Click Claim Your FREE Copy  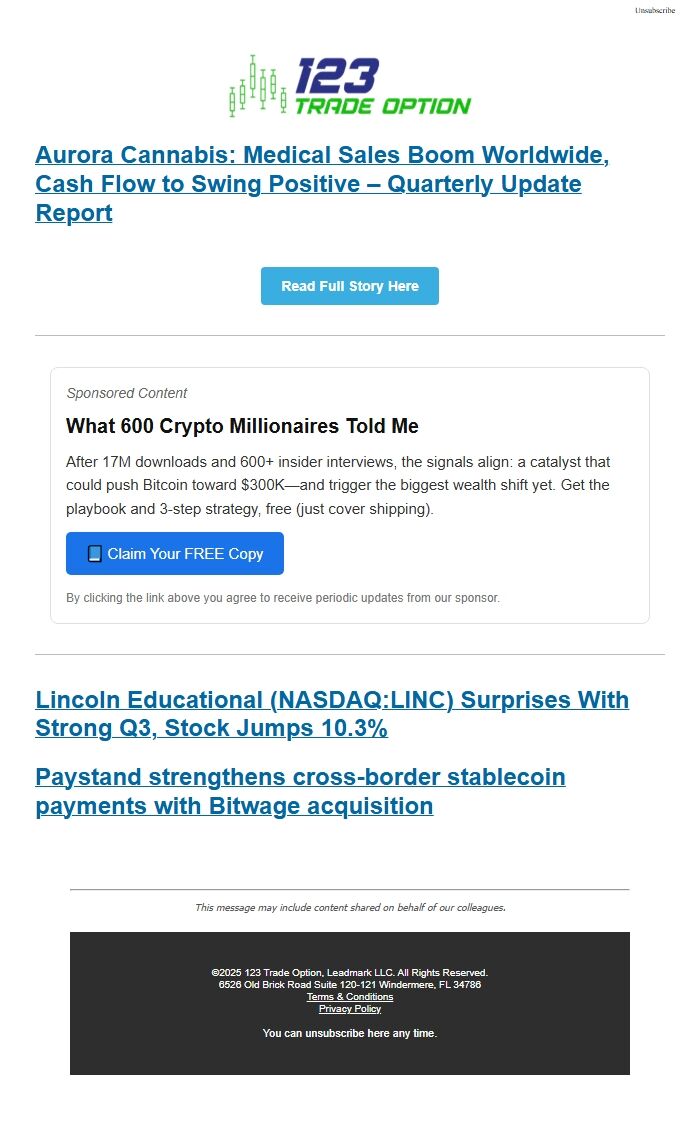click(174, 553)
